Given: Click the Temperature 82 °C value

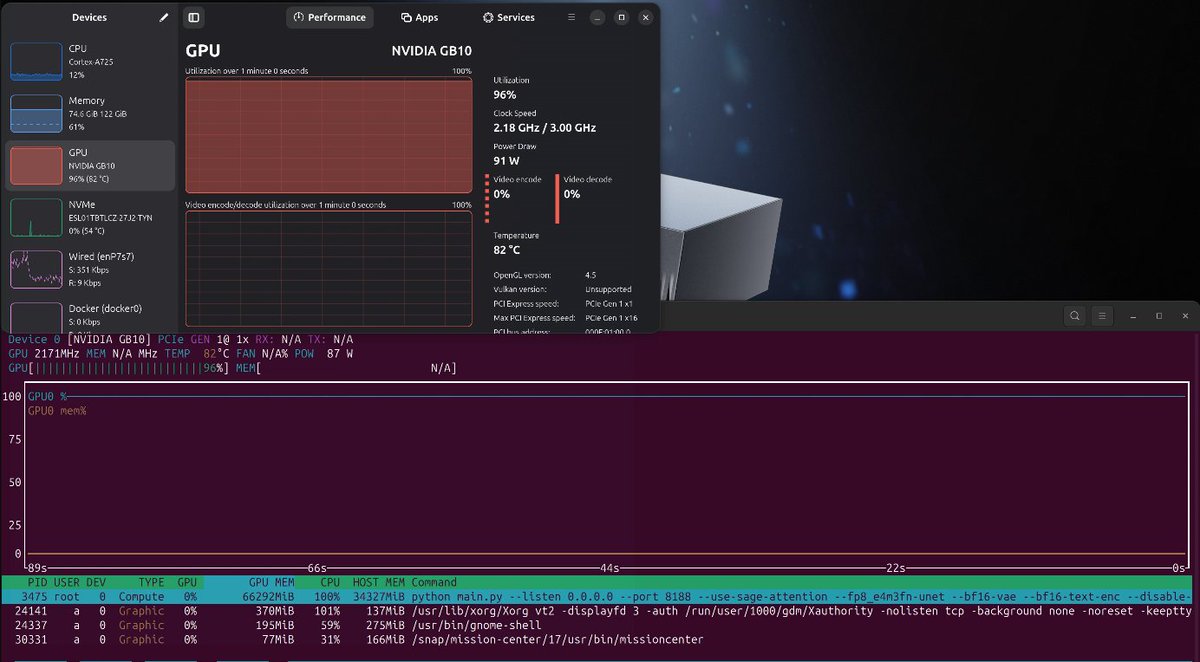Looking at the screenshot, I should (507, 249).
